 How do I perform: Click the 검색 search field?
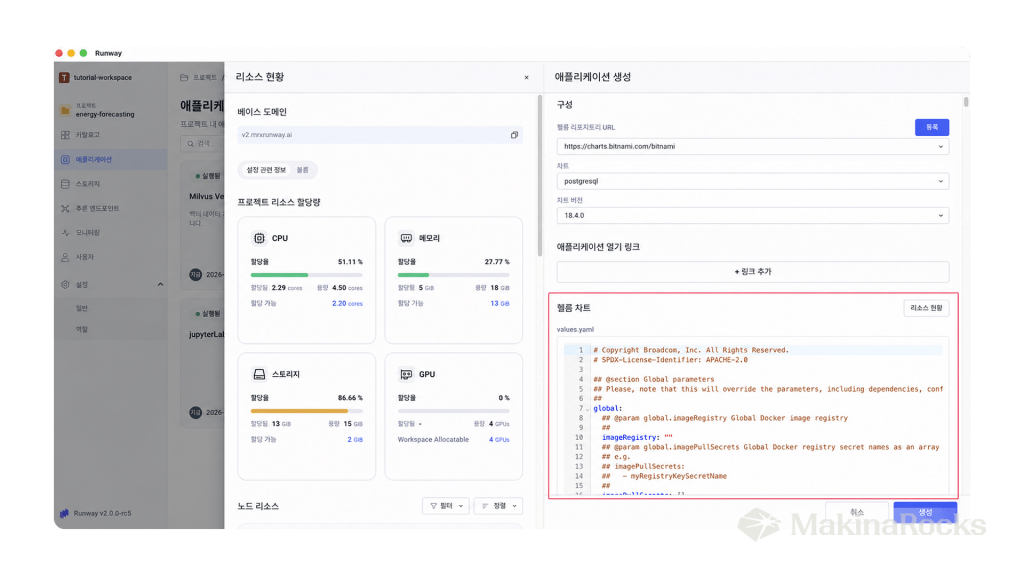click(202, 144)
